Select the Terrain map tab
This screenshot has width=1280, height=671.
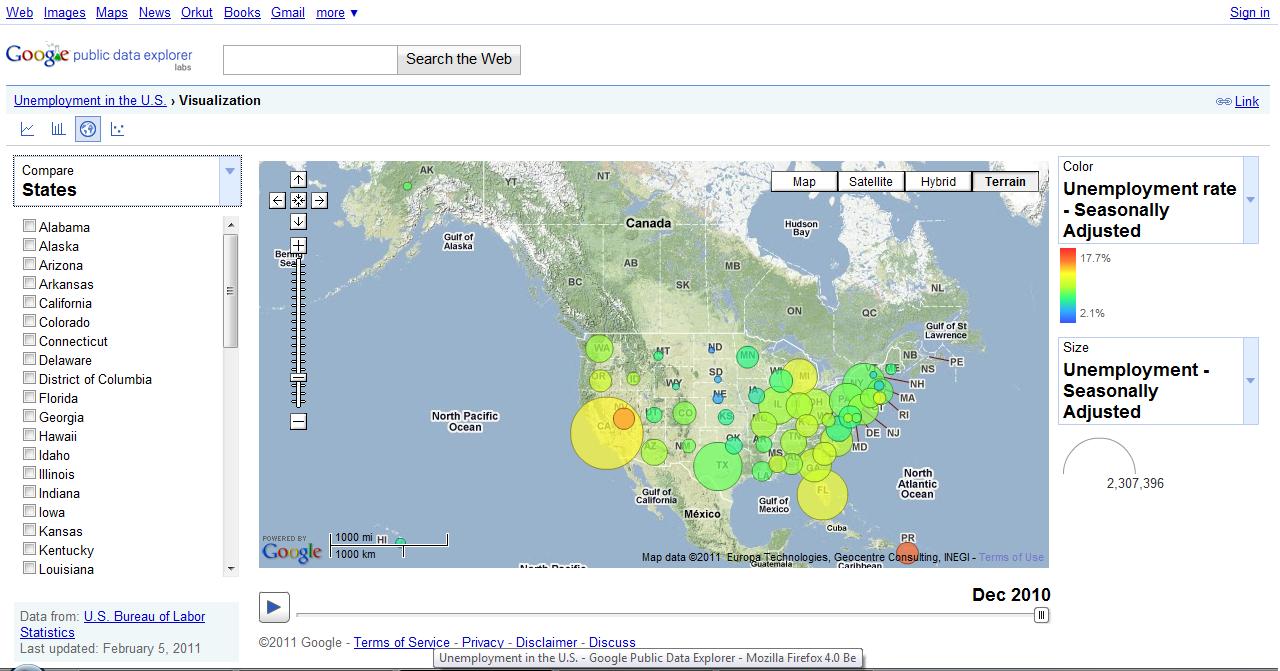click(1005, 181)
